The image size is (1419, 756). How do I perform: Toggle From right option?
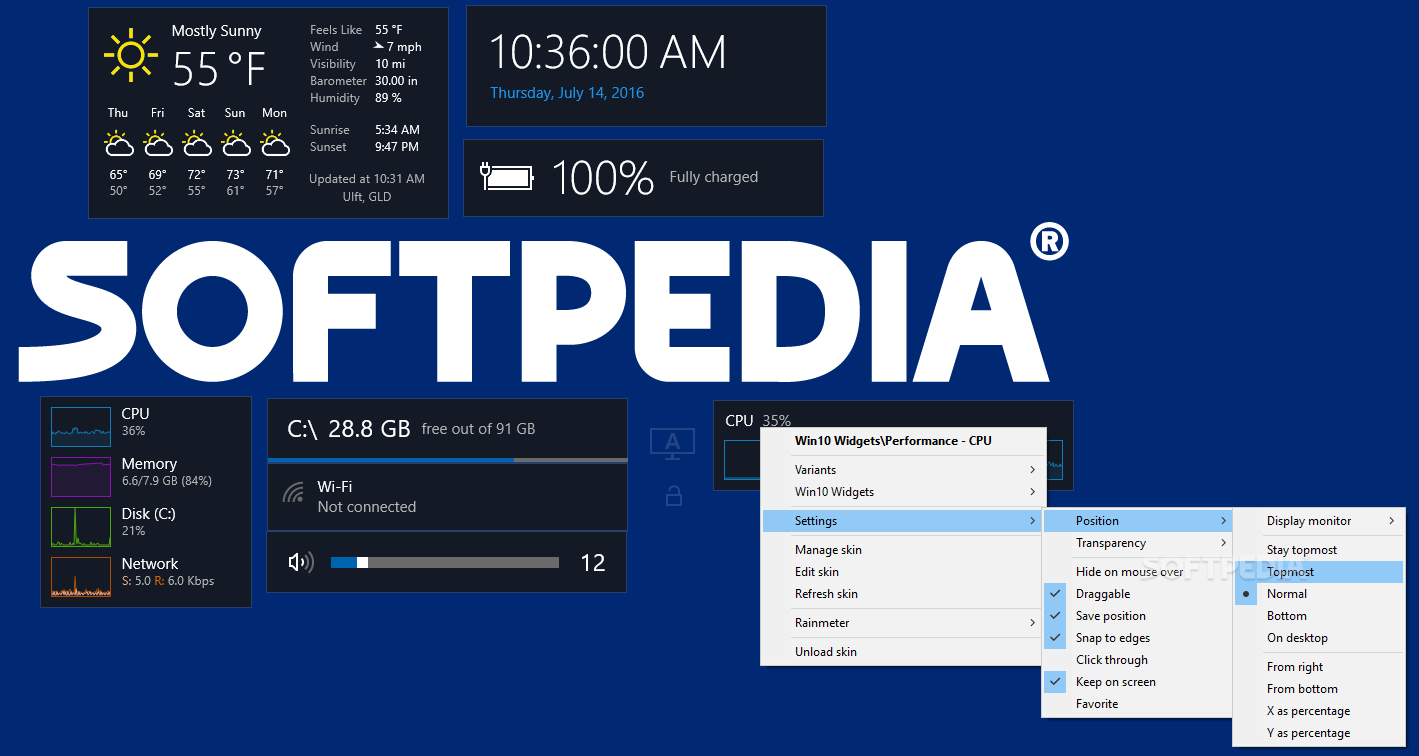click(1319, 667)
